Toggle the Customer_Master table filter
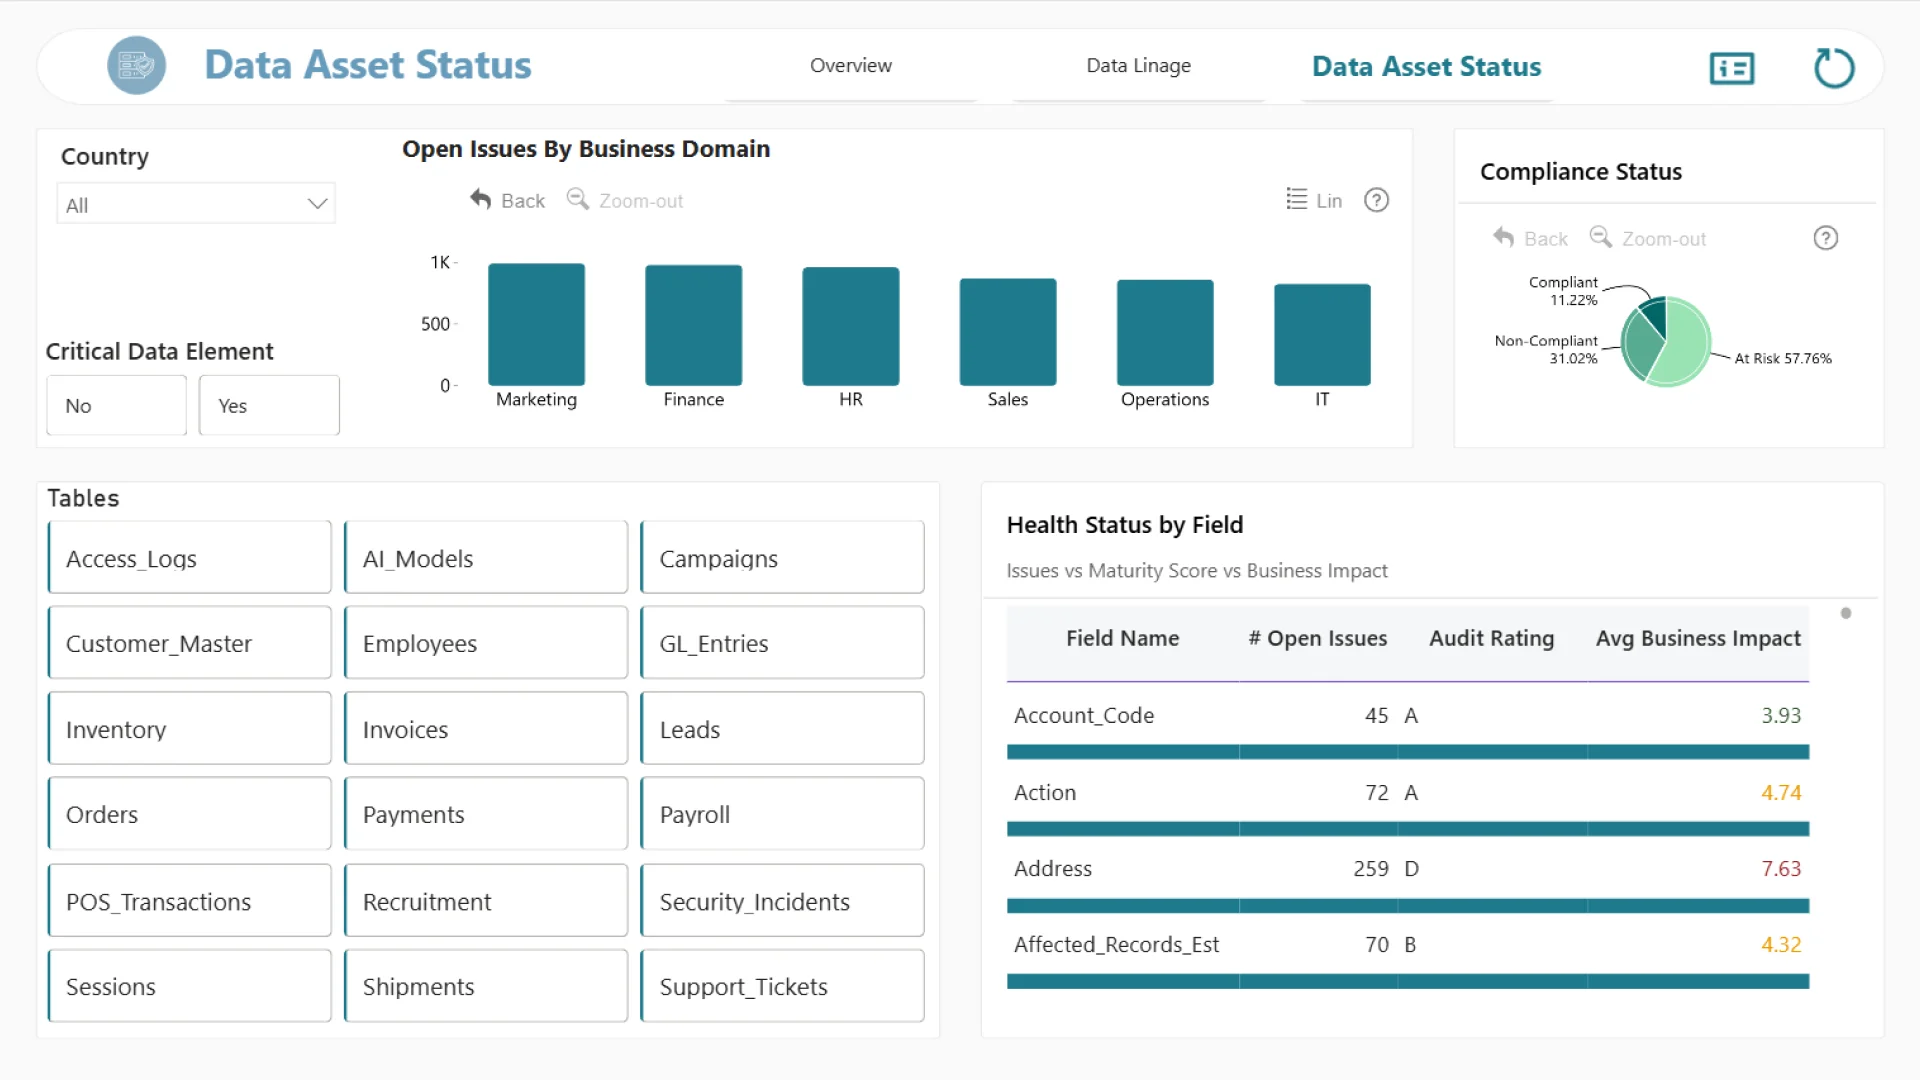This screenshot has width=1920, height=1080. pyautogui.click(x=189, y=644)
